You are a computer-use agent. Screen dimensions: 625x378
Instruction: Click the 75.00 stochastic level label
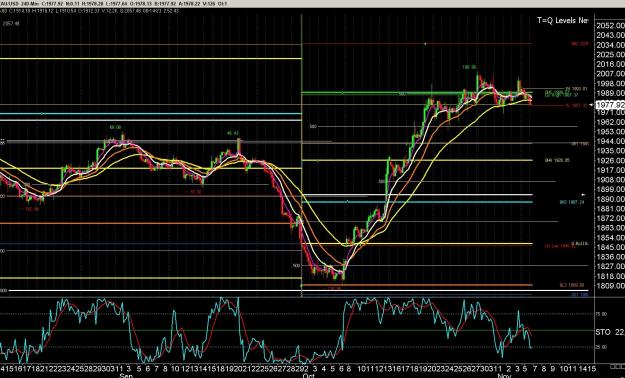pos(601,314)
